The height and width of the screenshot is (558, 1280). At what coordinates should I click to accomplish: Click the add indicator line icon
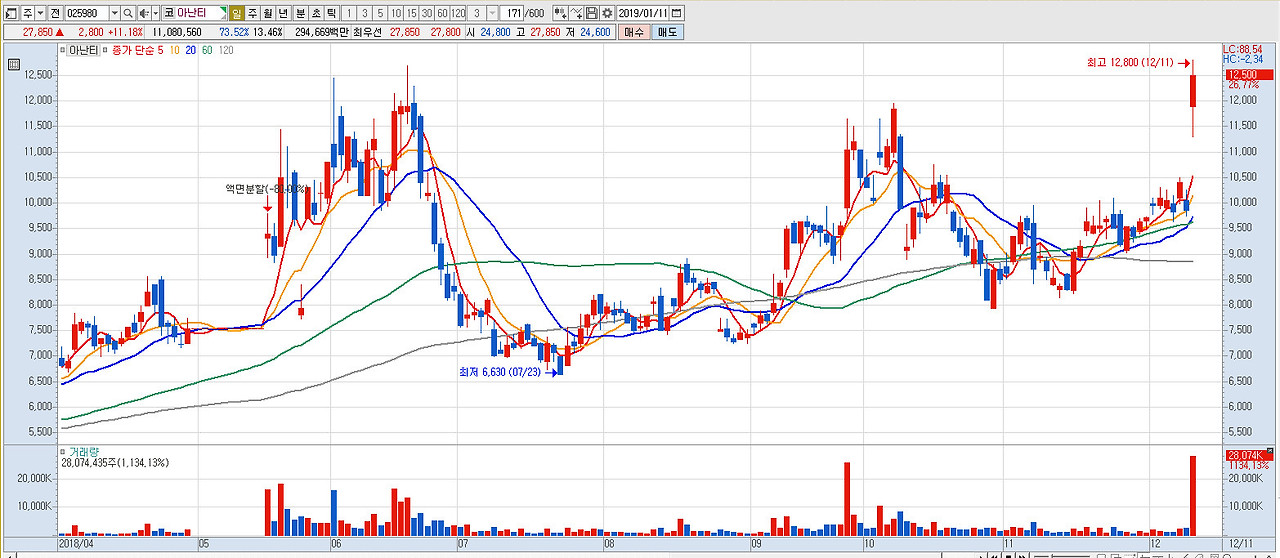coord(576,13)
